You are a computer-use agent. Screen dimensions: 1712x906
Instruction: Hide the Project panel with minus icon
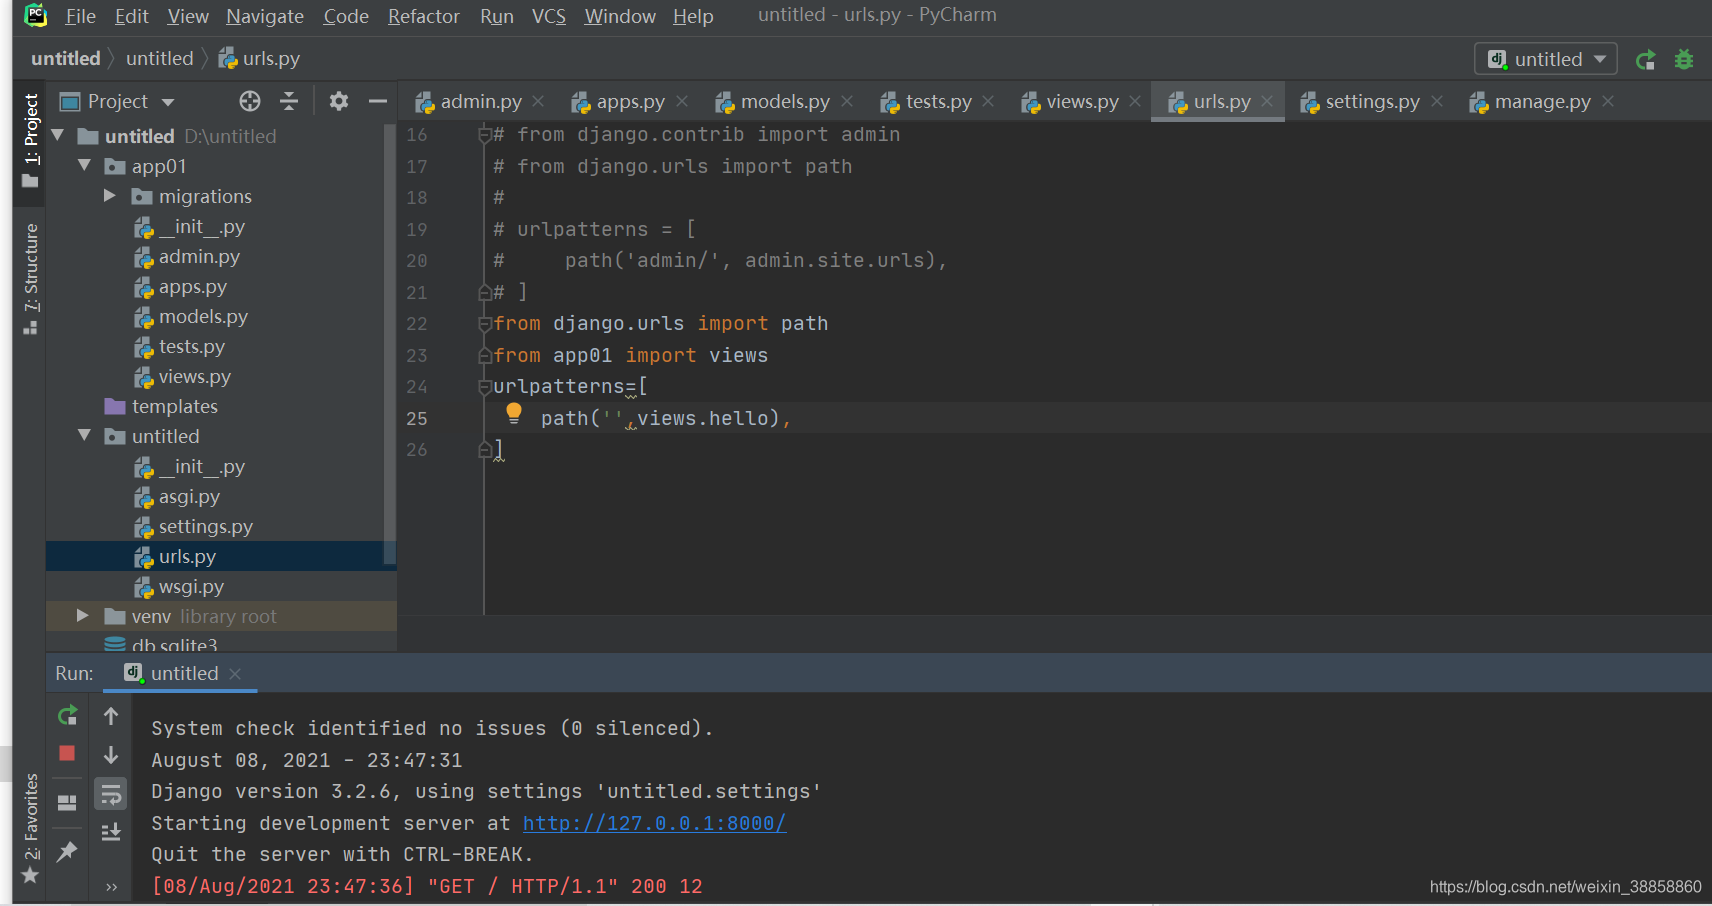click(x=377, y=101)
